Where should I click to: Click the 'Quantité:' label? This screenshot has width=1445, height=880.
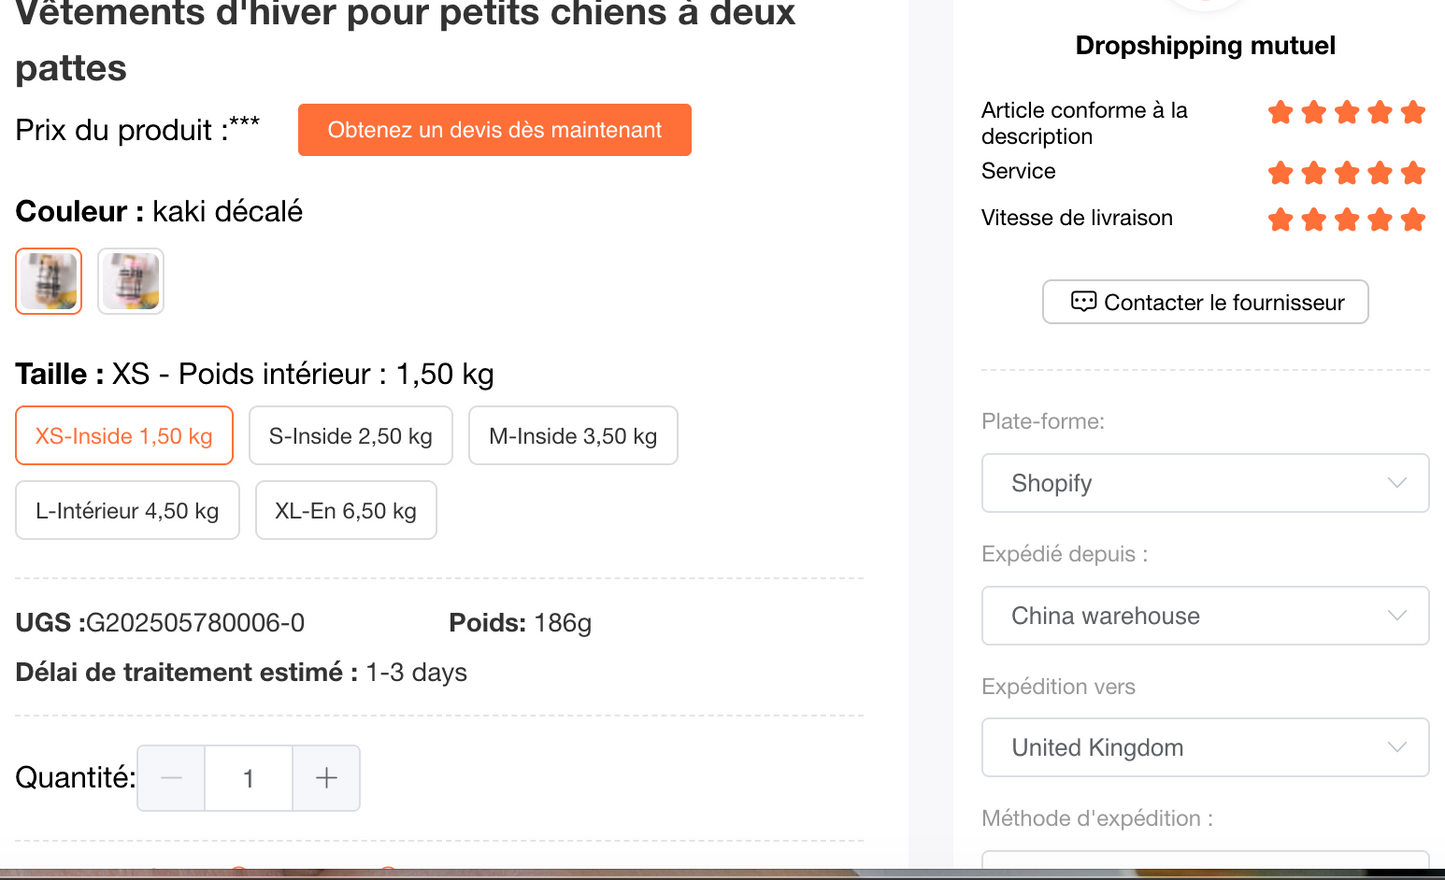click(75, 777)
